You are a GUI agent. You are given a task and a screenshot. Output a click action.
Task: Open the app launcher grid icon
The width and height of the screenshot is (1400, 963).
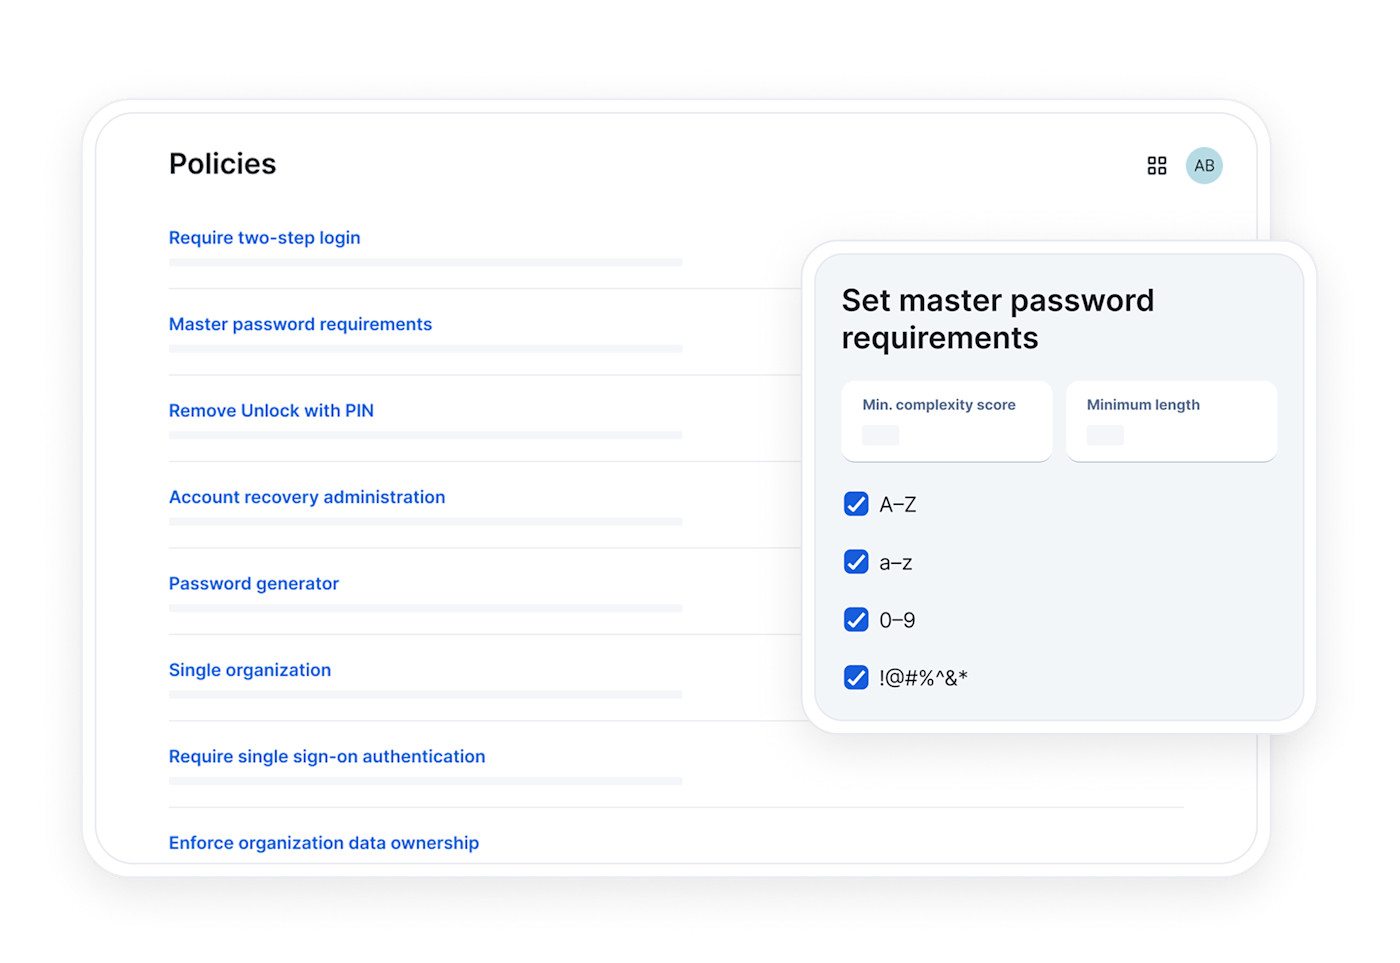tap(1157, 165)
